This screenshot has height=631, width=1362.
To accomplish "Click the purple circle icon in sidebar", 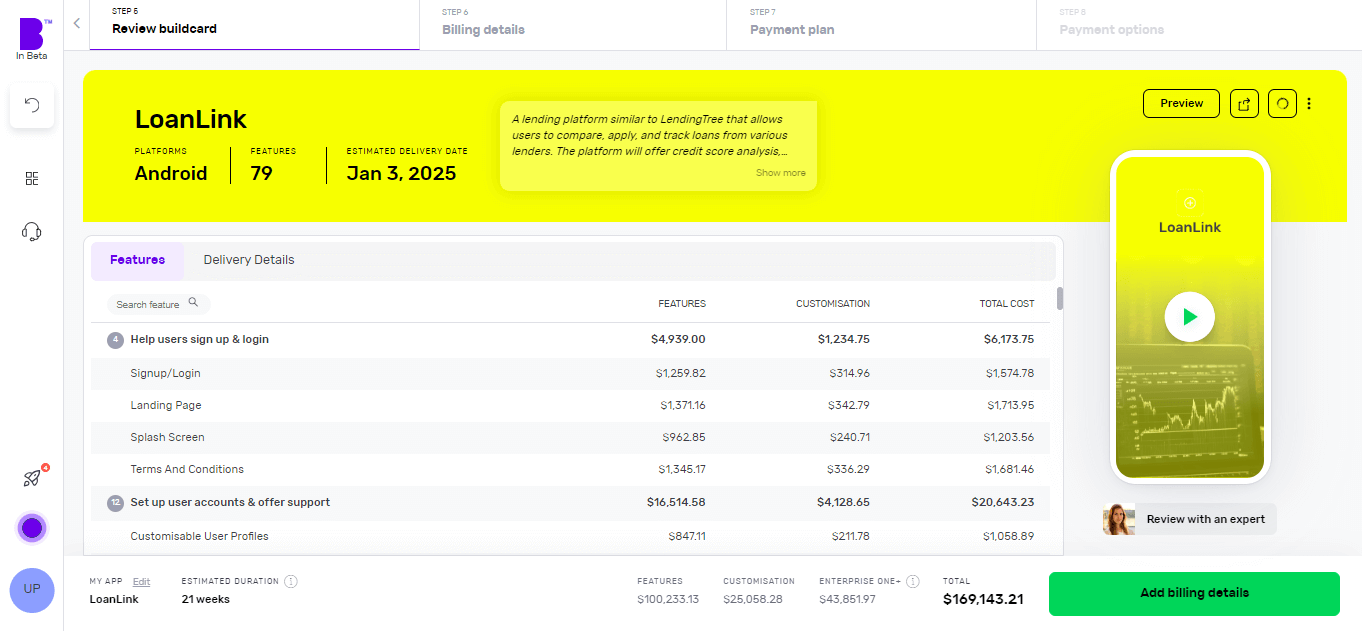I will point(32,528).
